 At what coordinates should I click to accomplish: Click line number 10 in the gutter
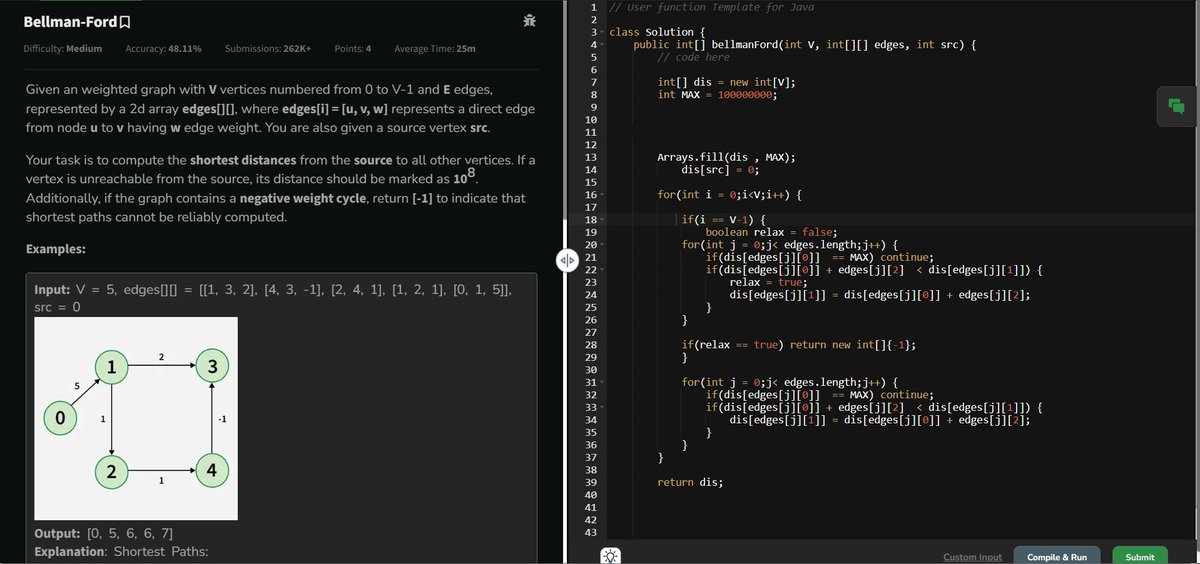coord(590,120)
